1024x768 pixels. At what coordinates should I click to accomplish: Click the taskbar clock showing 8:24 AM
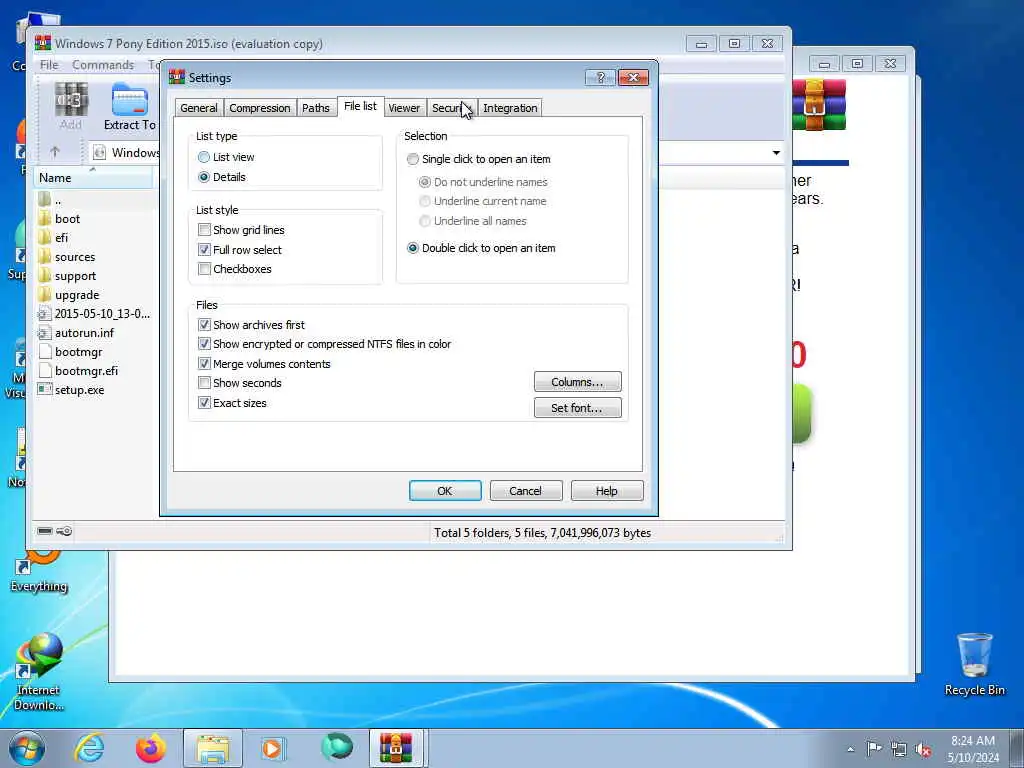pos(973,749)
